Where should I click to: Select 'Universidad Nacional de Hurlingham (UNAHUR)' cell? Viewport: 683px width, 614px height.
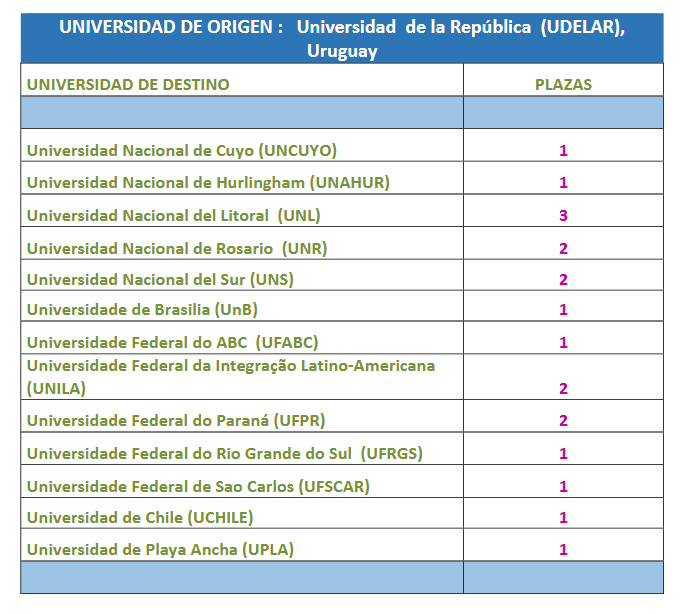[x=242, y=178]
